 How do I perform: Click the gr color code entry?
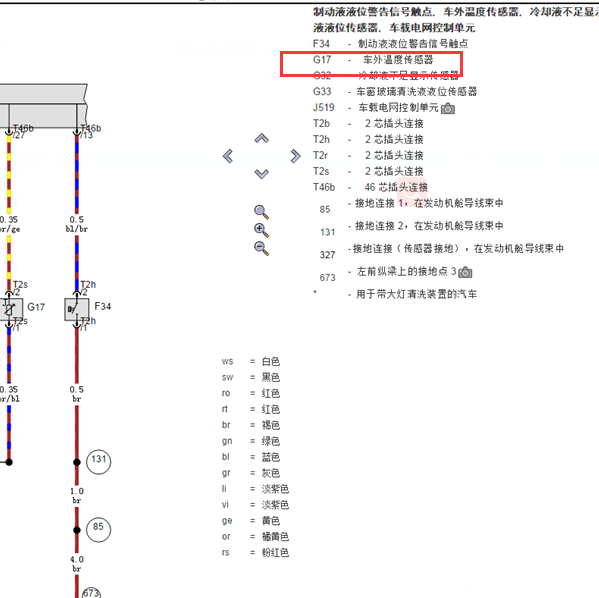pyautogui.click(x=251, y=473)
